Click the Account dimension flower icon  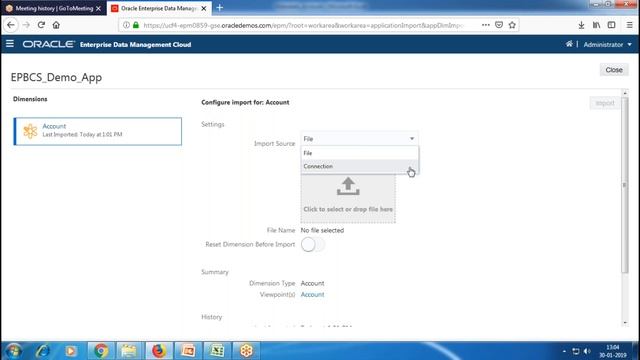click(x=30, y=131)
